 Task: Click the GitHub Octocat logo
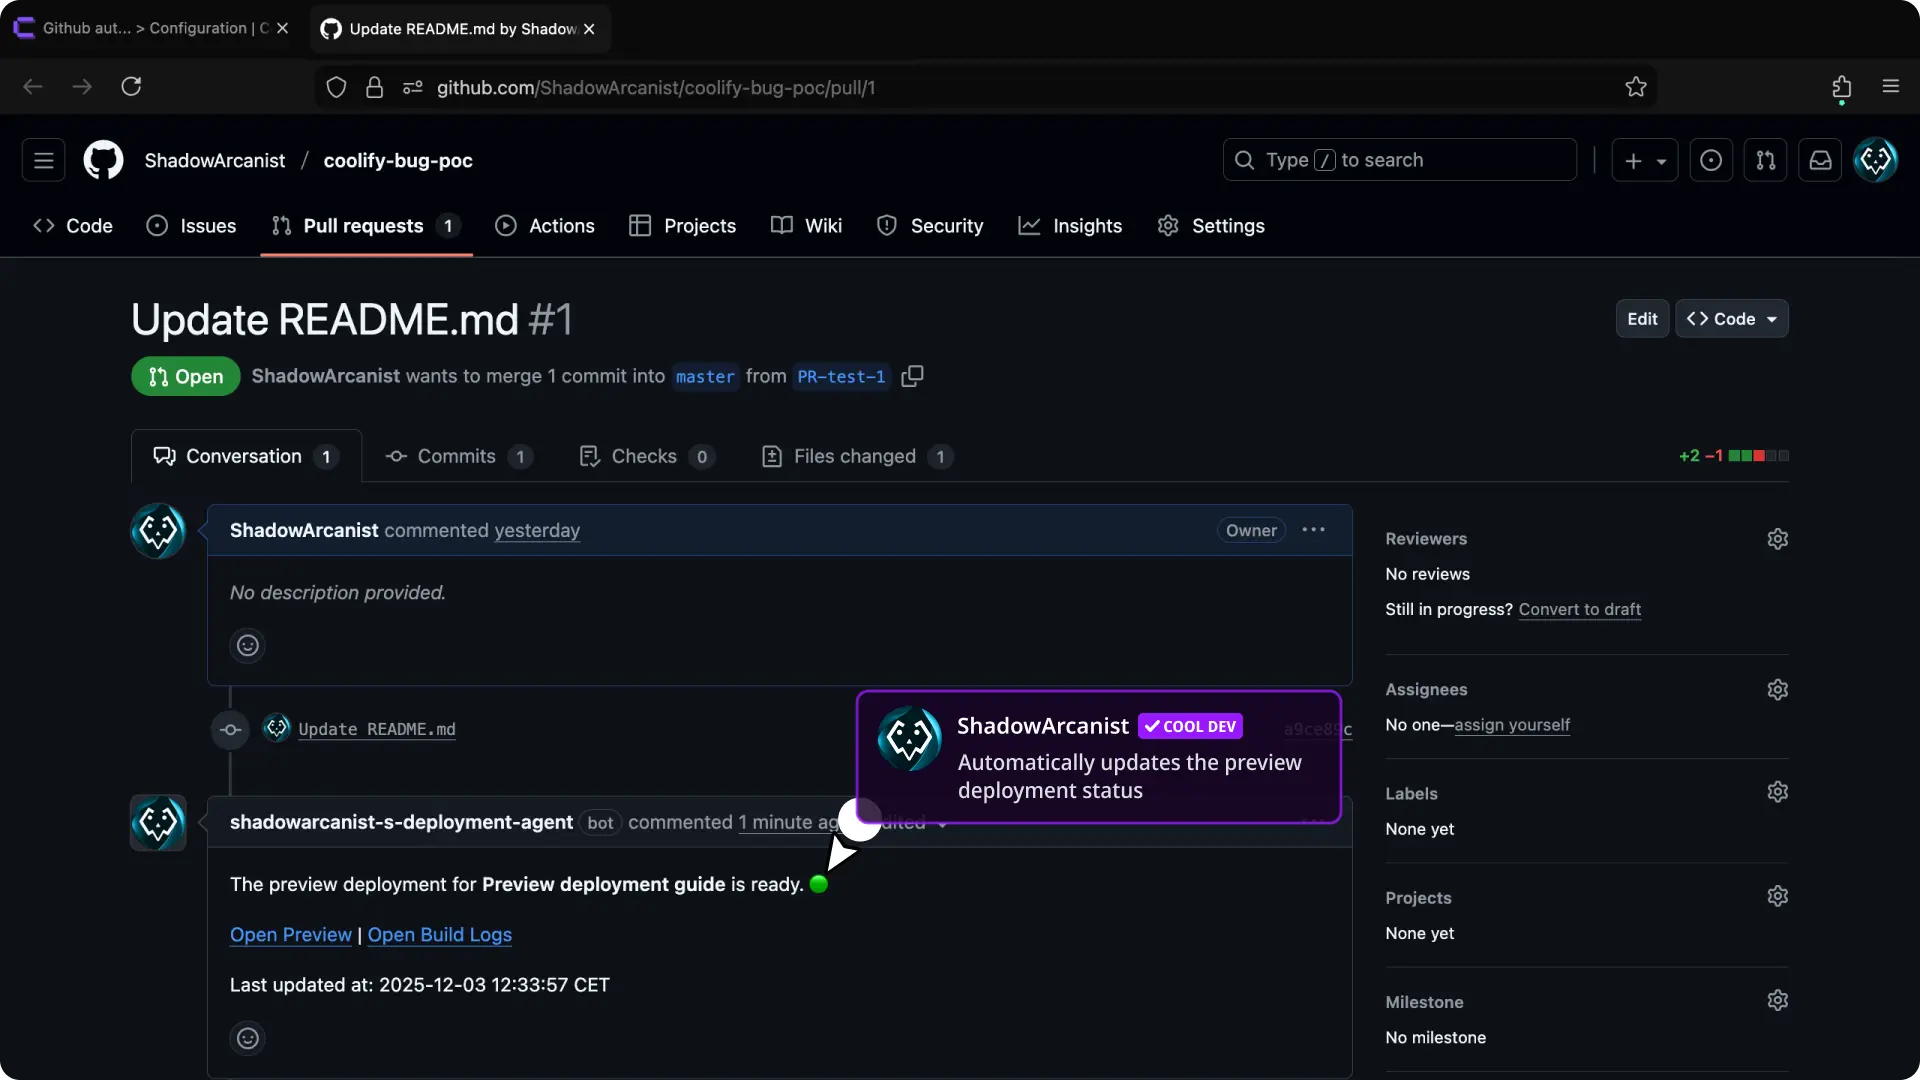(103, 160)
